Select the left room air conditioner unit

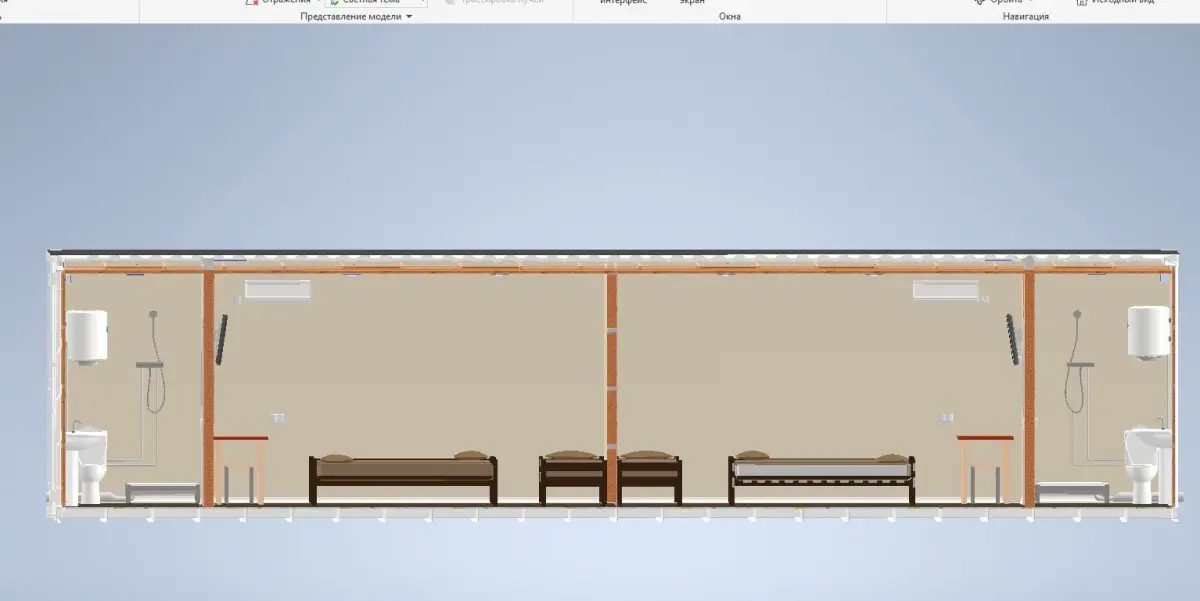pyautogui.click(x=278, y=290)
